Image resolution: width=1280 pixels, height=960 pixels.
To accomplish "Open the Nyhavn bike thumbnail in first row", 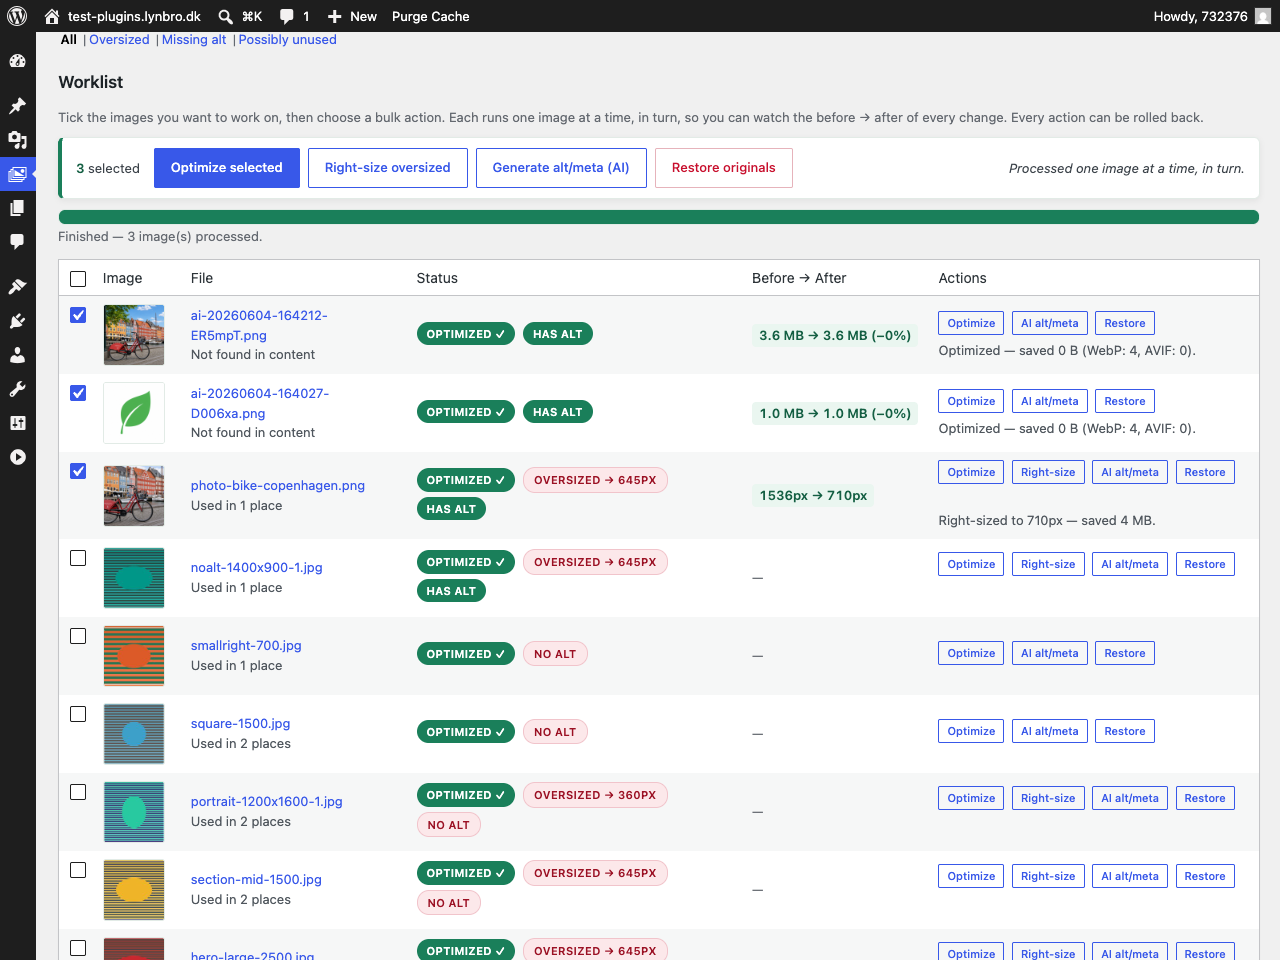I will pos(134,335).
